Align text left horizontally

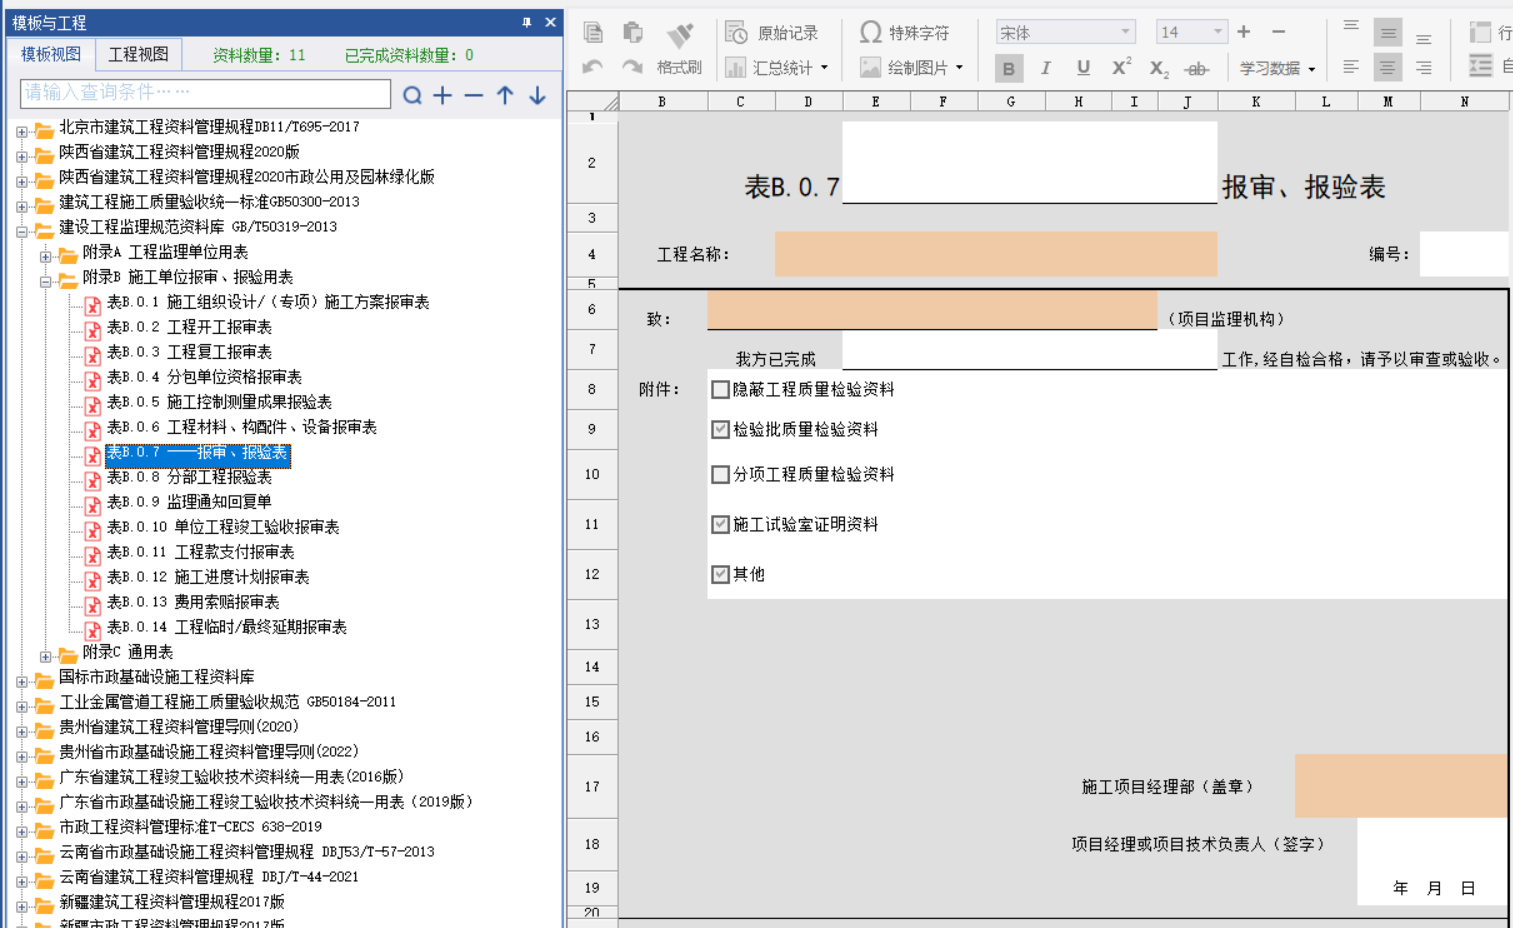tap(1351, 68)
